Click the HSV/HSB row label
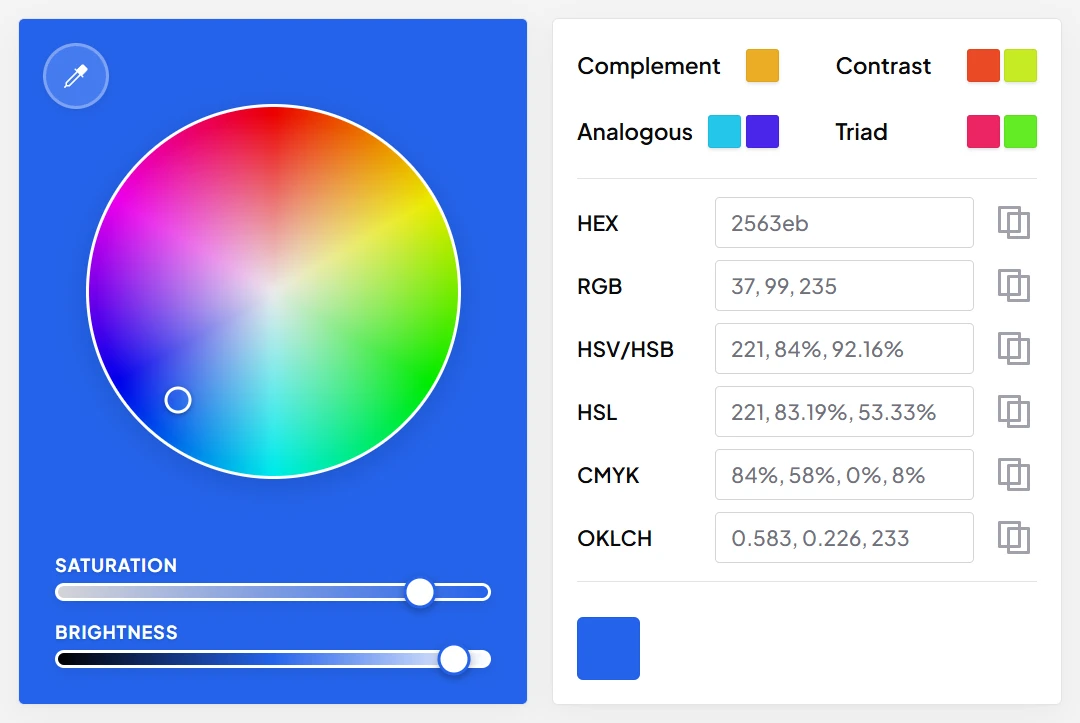This screenshot has height=723, width=1080. coord(625,349)
